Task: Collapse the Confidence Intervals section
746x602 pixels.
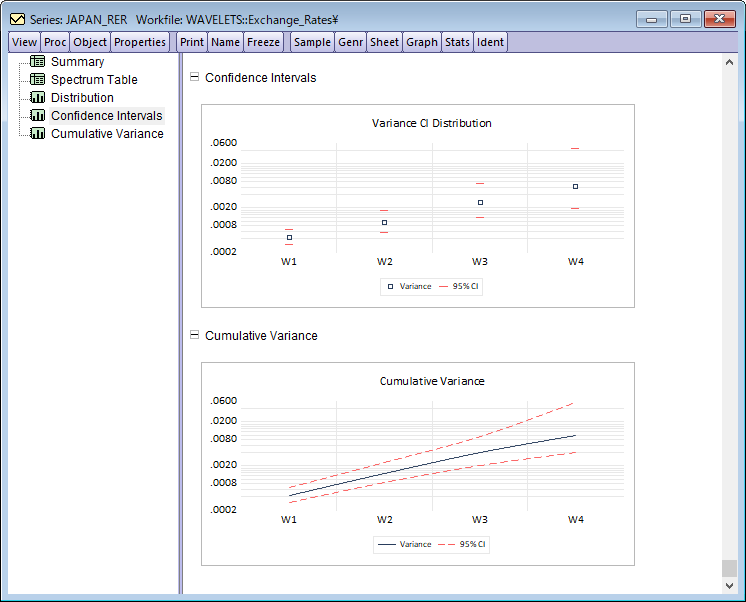Action: pos(195,78)
